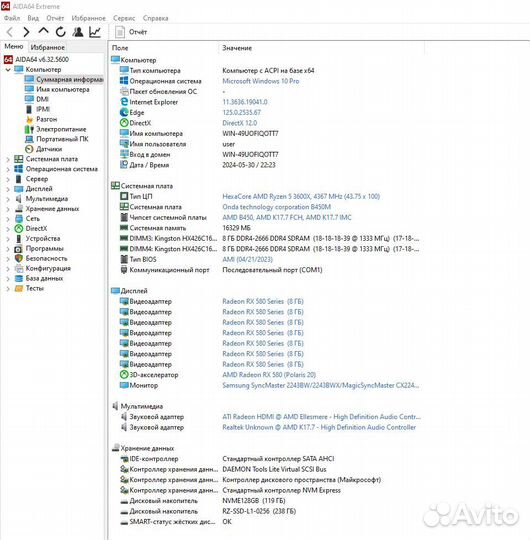Viewport: 530px width, 540px height.
Task: Click the Значение column header
Action: point(237,48)
